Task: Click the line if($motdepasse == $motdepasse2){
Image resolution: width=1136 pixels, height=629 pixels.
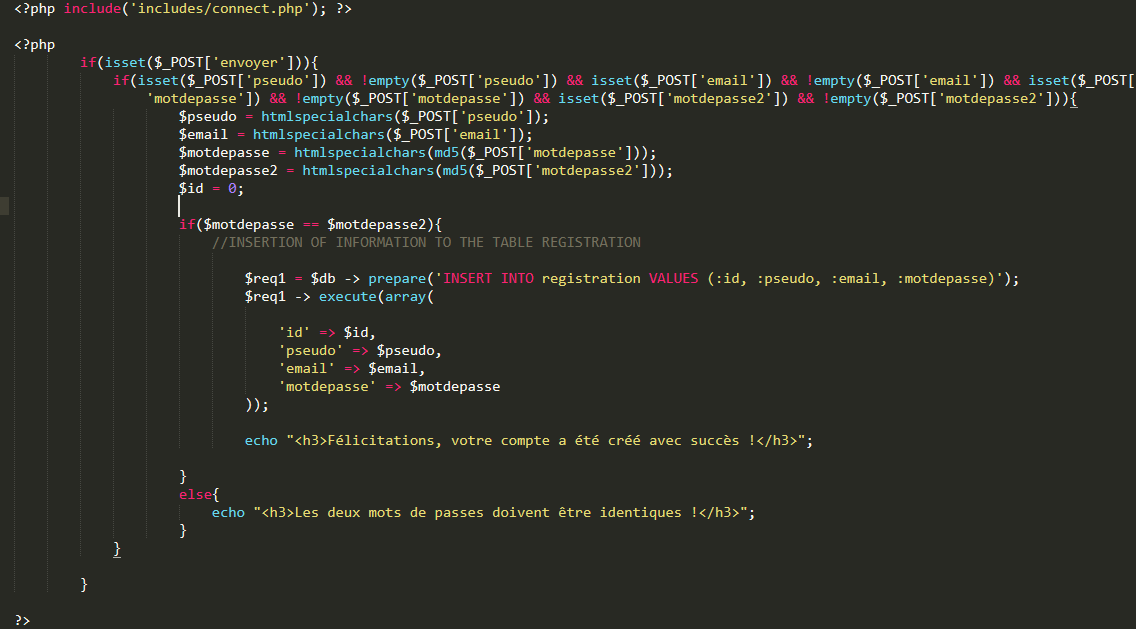Action: 311,225
